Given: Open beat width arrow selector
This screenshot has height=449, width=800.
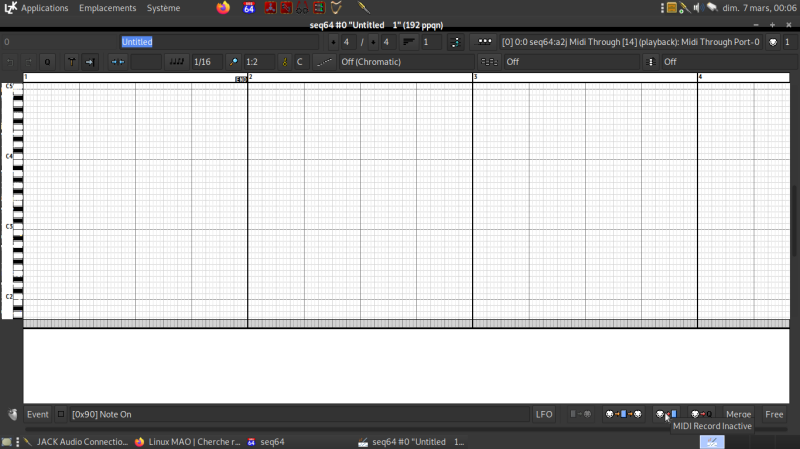Looking at the screenshot, I should pyautogui.click(x=373, y=42).
